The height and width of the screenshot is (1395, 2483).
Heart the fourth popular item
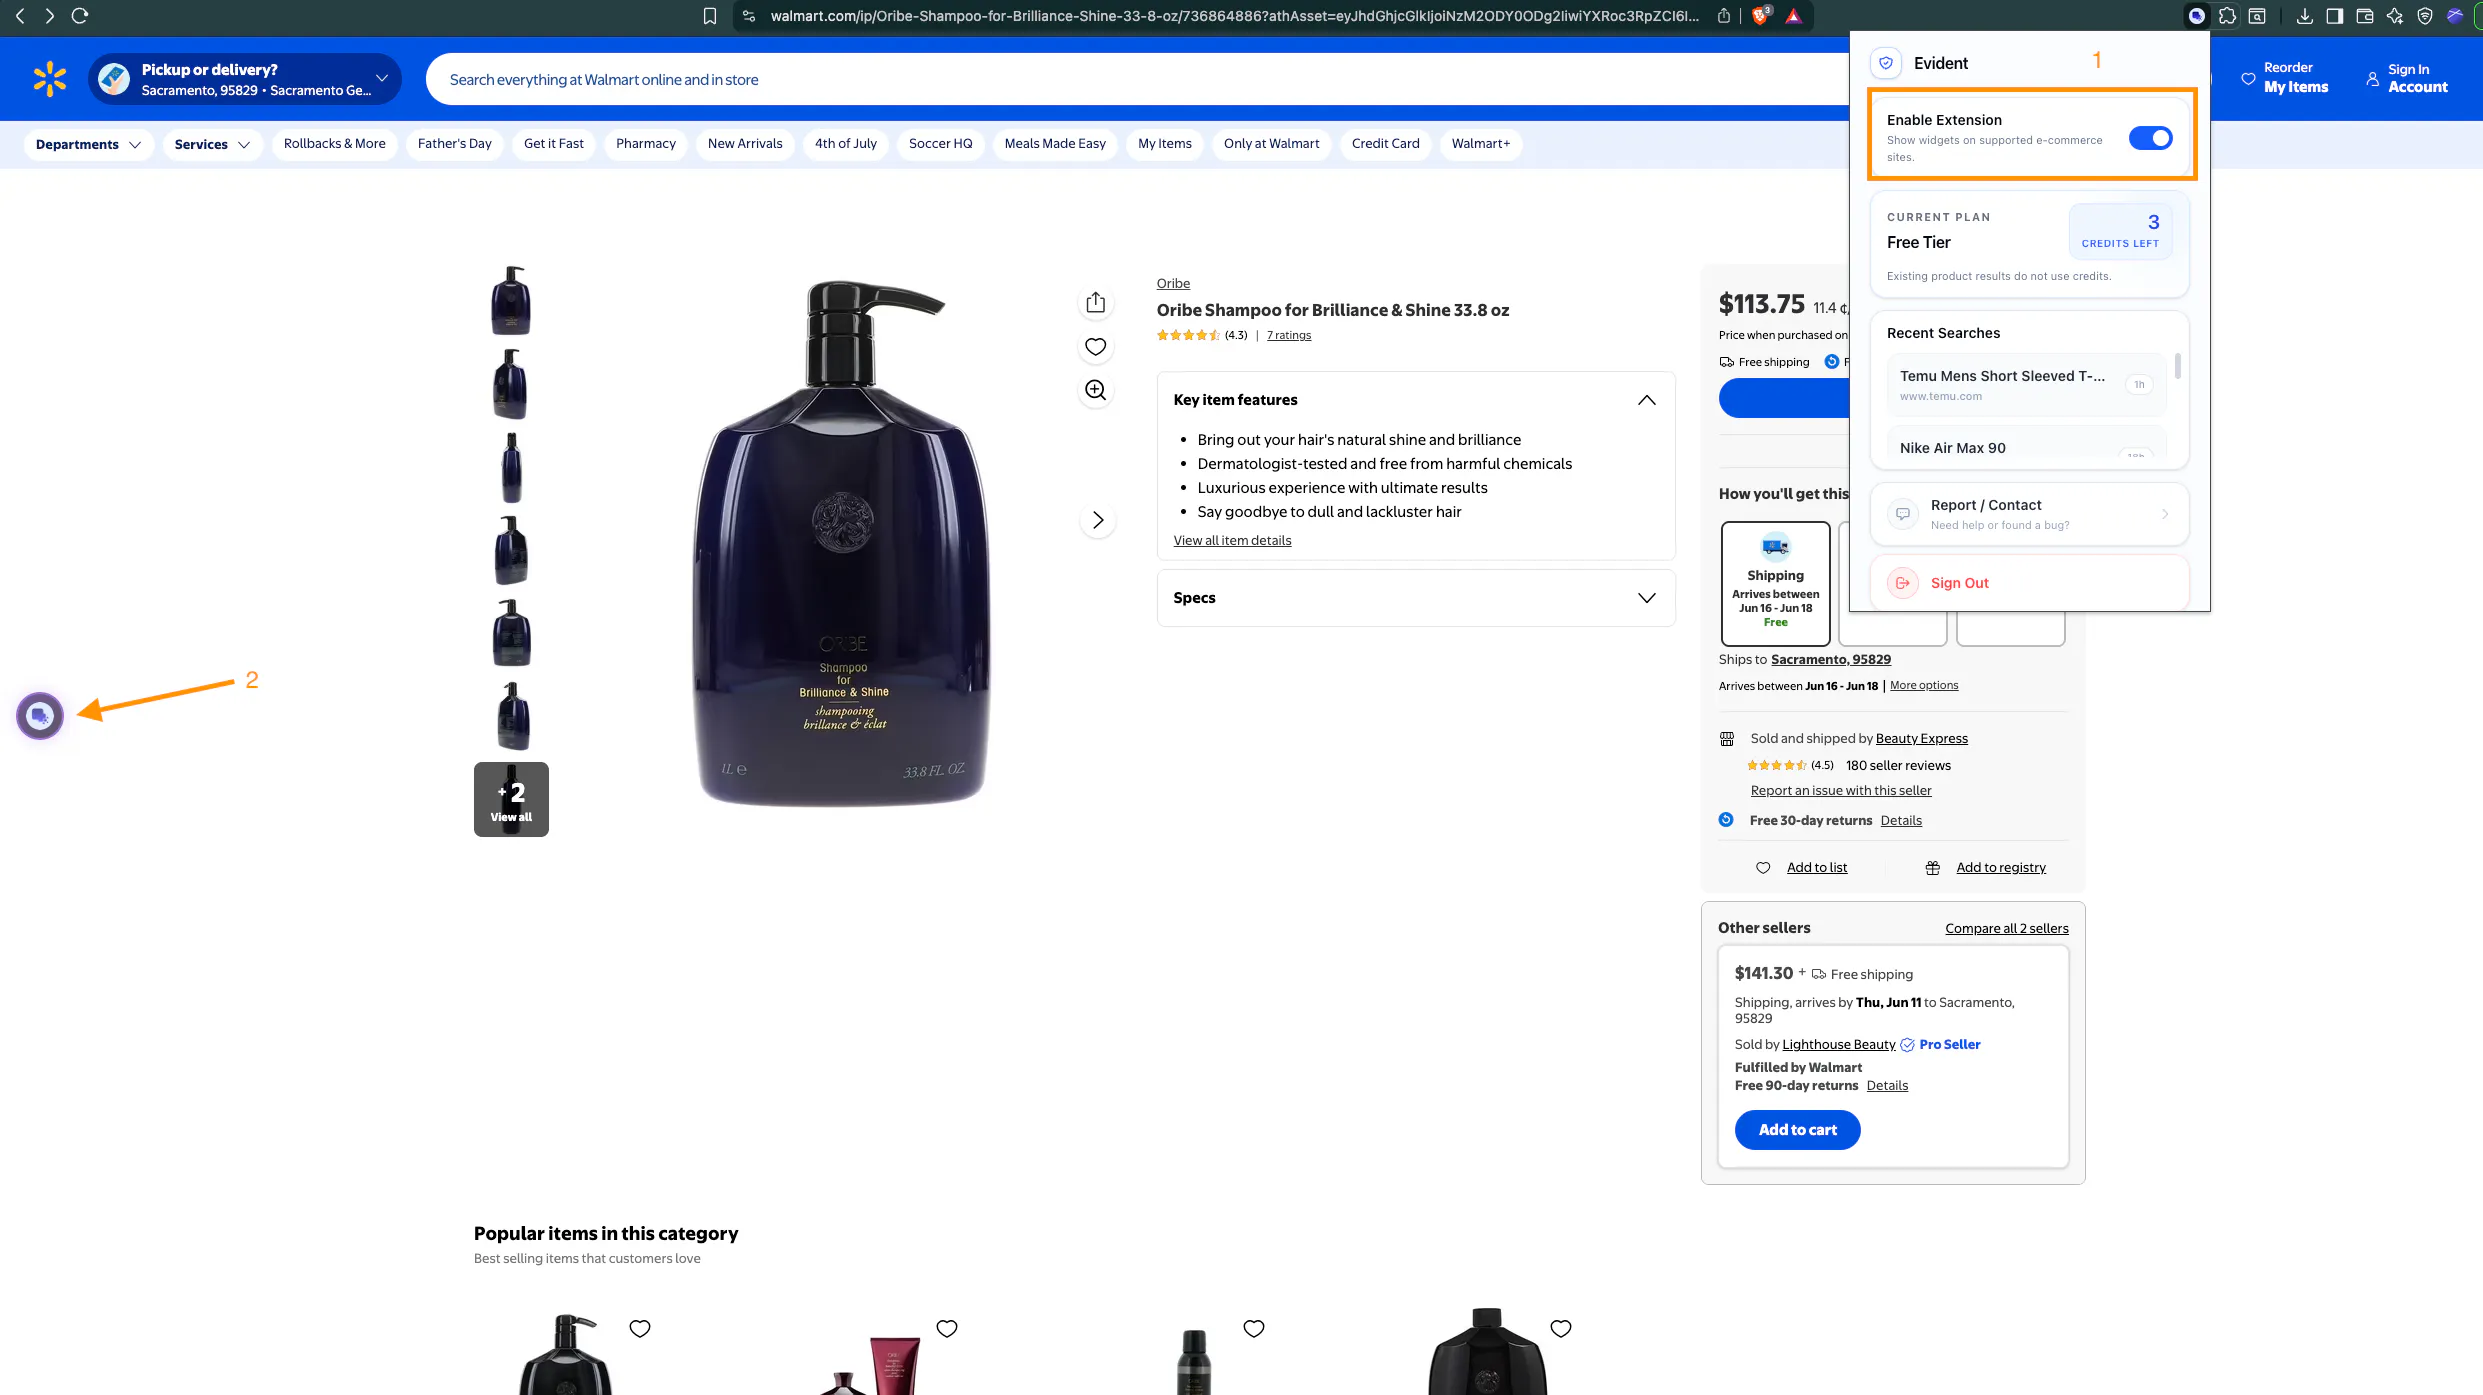click(1561, 1328)
